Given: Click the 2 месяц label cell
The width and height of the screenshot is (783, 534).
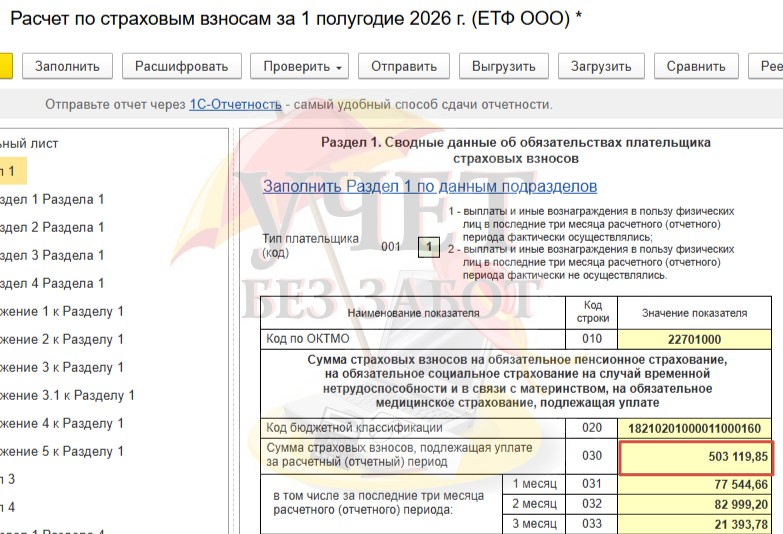Looking at the screenshot, I should [x=534, y=504].
